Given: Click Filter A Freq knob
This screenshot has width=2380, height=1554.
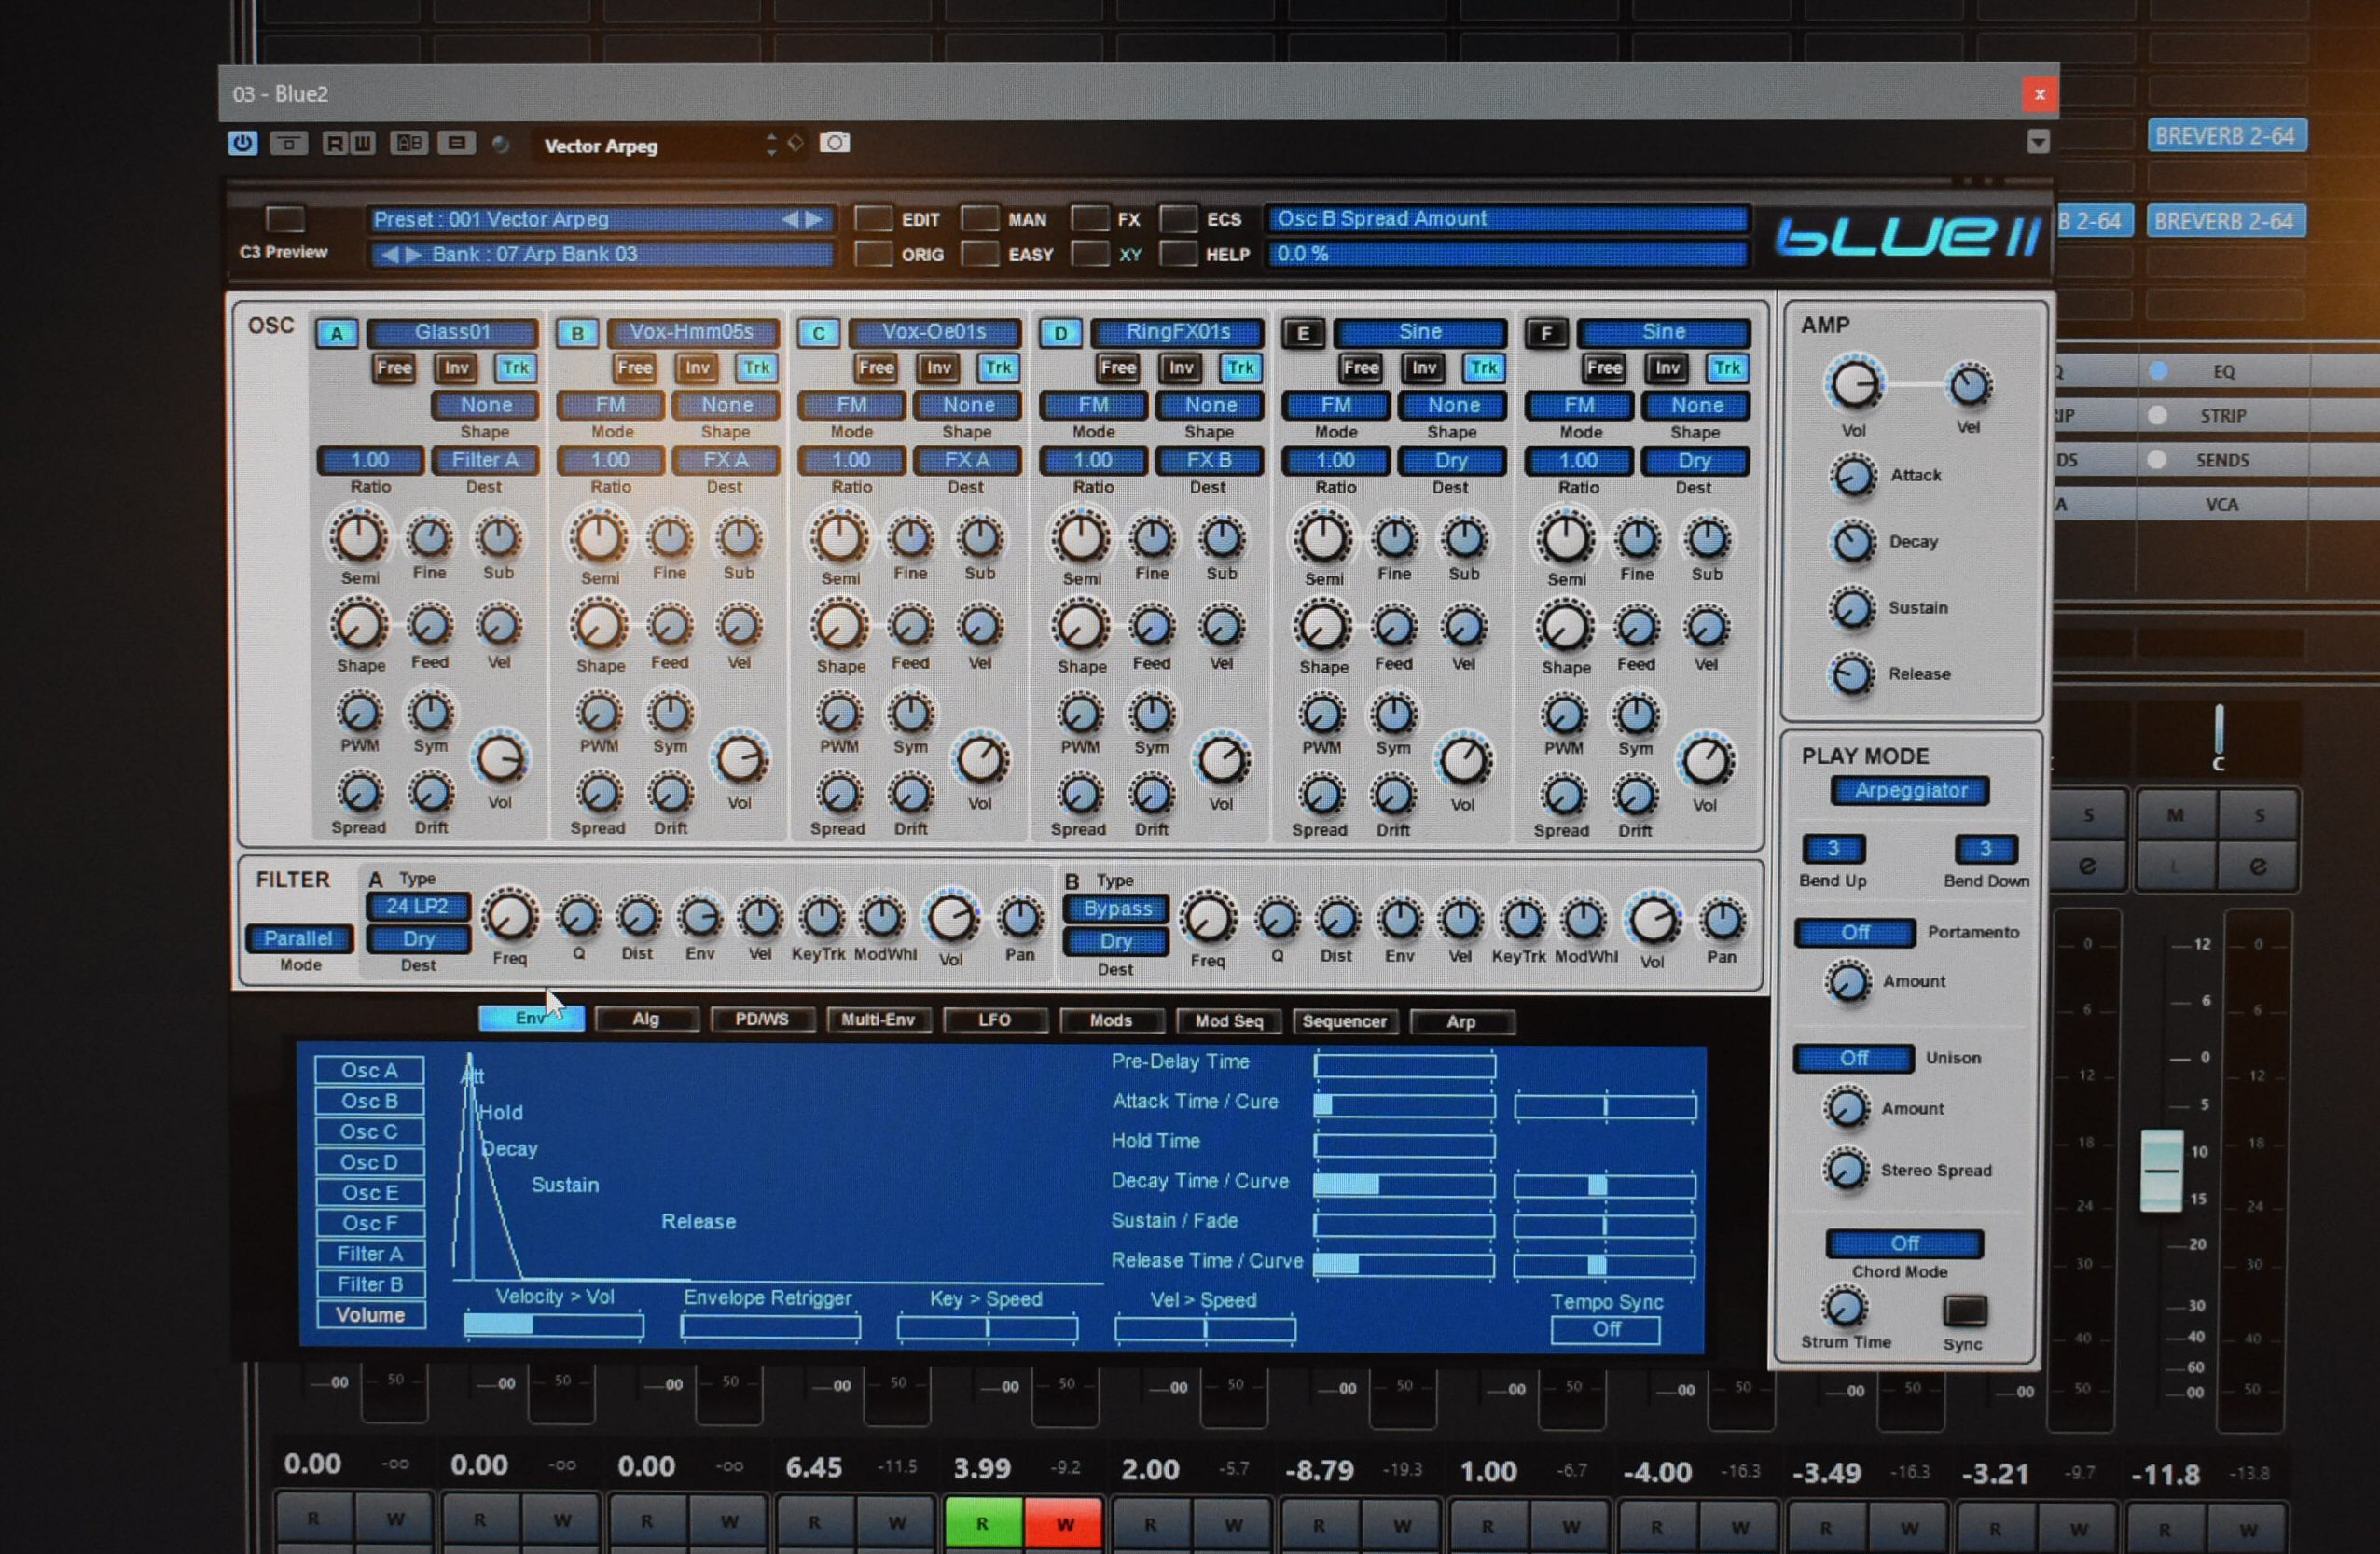Looking at the screenshot, I should point(509,916).
